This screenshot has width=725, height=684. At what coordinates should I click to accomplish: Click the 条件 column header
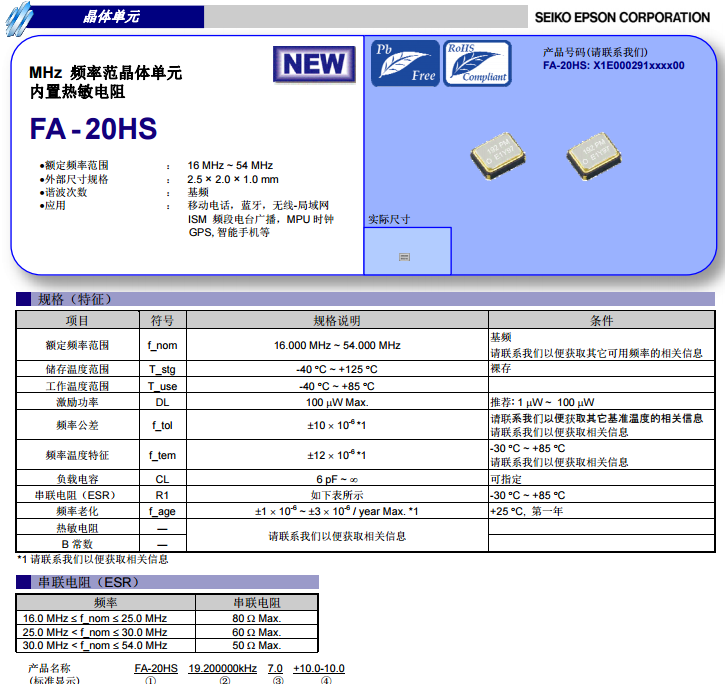(x=601, y=321)
